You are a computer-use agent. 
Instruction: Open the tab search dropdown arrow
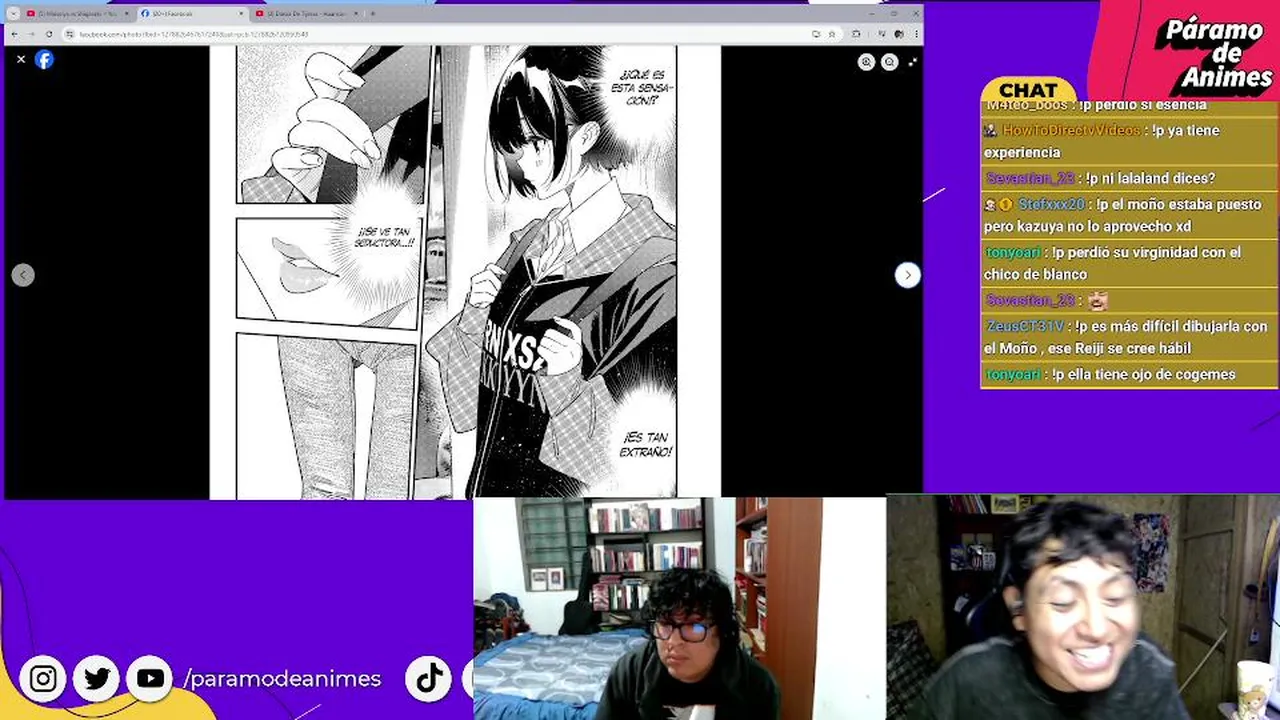pyautogui.click(x=13, y=14)
